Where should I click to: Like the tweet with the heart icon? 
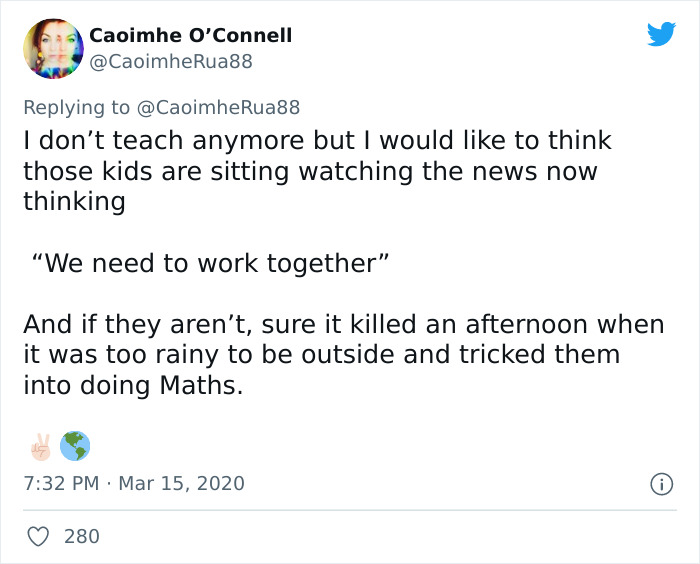[39, 536]
